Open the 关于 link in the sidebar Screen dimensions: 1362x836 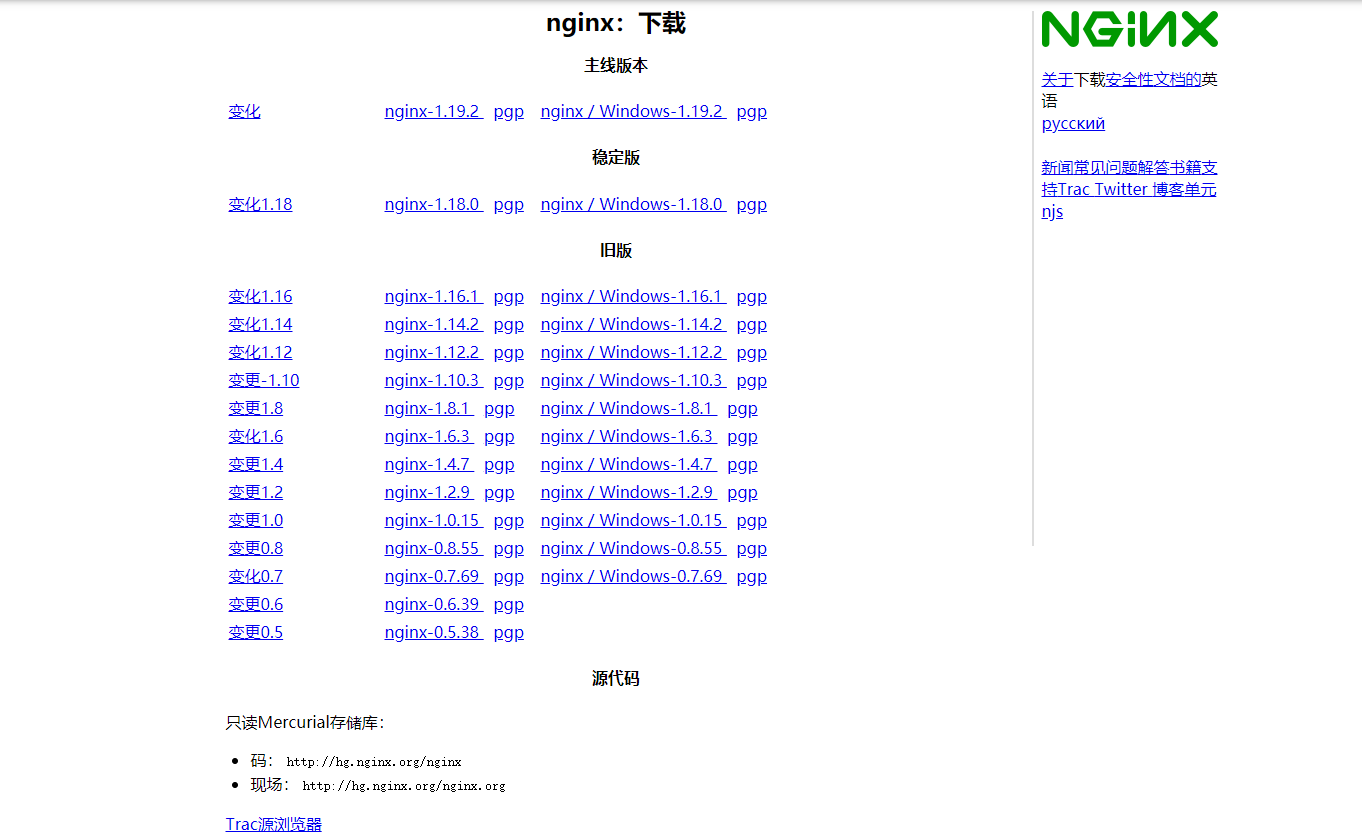[x=1057, y=79]
